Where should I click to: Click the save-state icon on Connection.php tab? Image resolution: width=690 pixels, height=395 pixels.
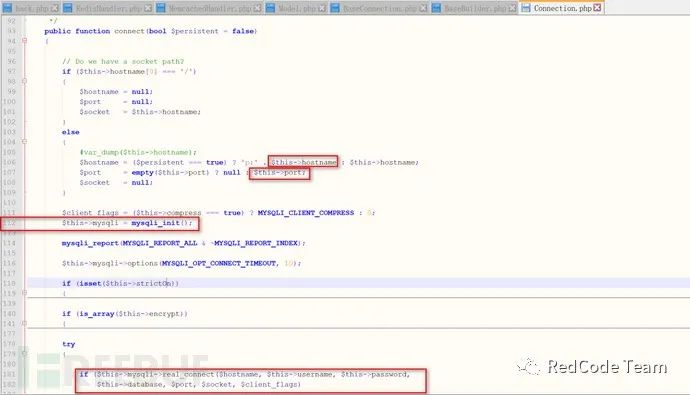point(526,8)
